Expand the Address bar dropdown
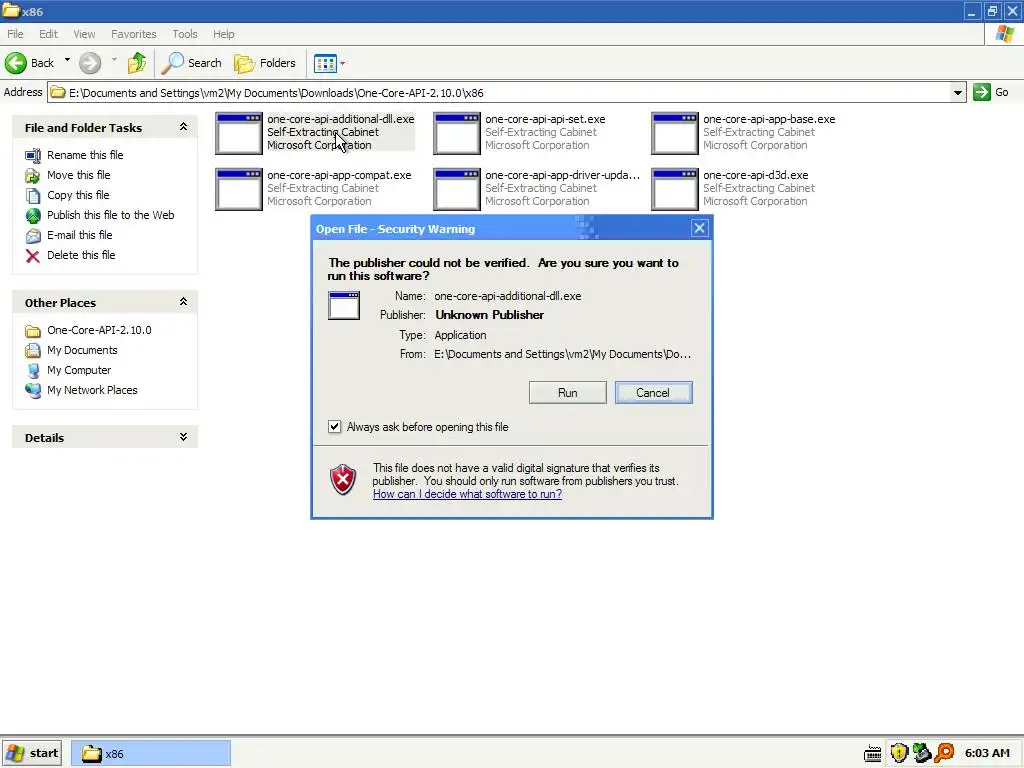Image resolution: width=1024 pixels, height=768 pixels. (x=957, y=93)
